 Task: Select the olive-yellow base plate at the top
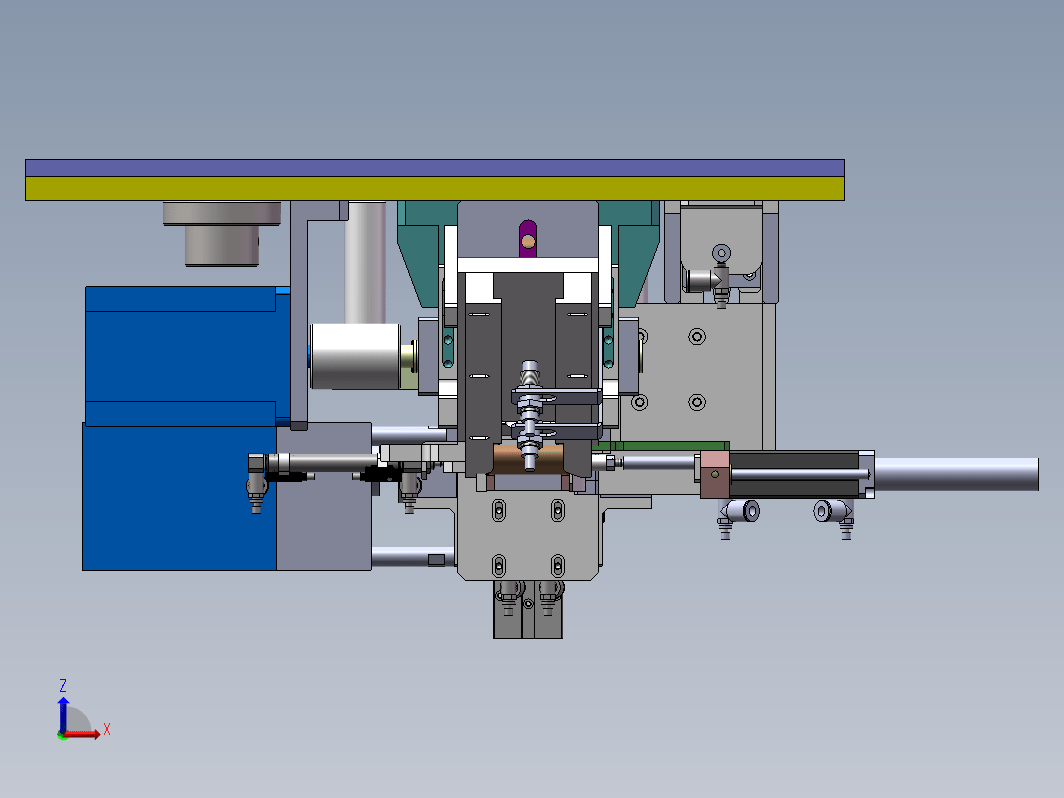coord(434,188)
